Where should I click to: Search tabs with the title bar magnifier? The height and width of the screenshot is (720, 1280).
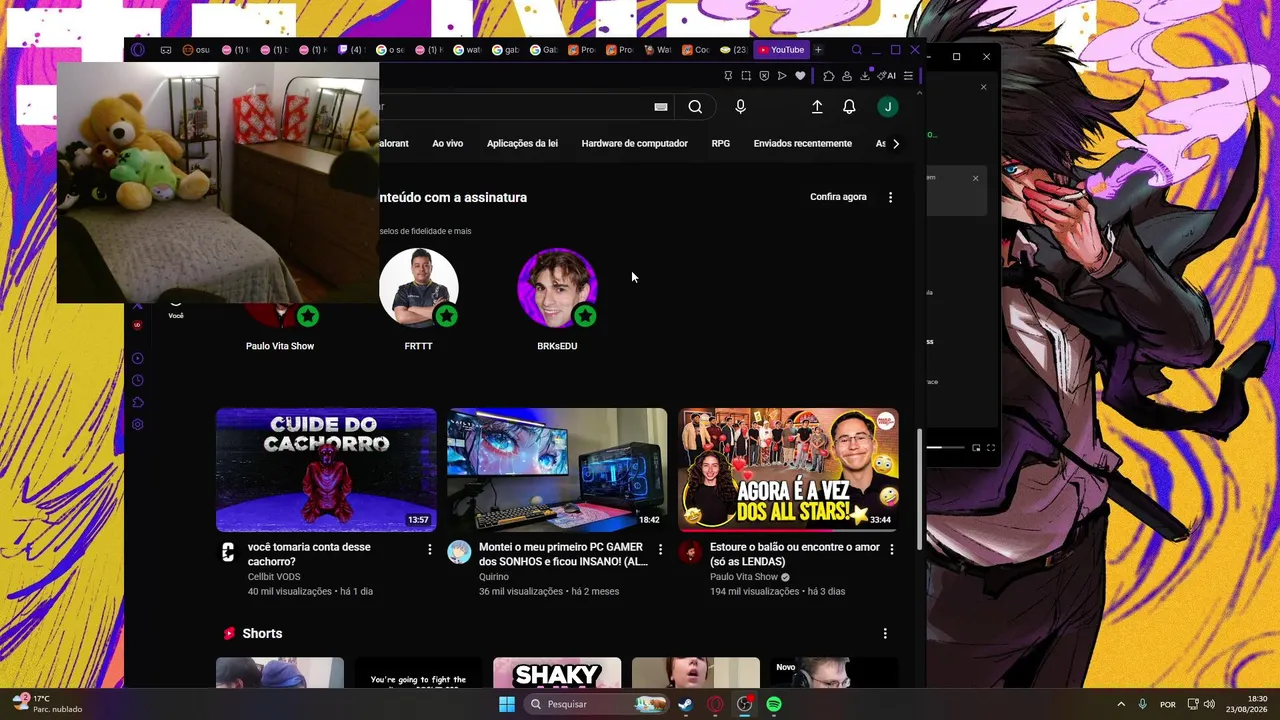click(x=857, y=50)
